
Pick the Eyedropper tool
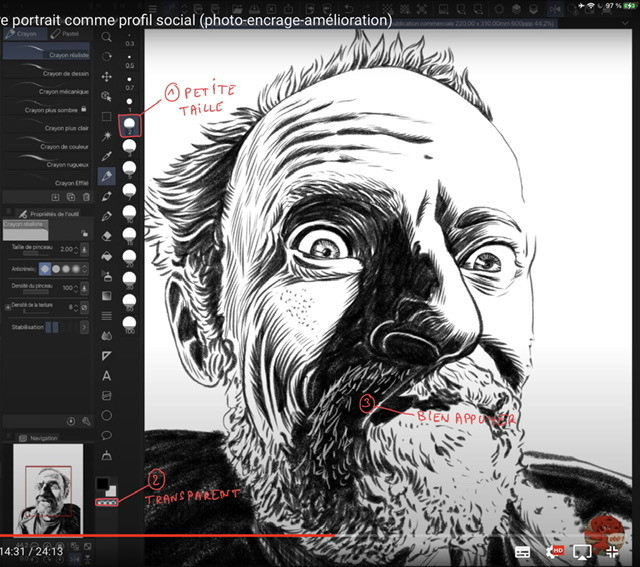click(x=106, y=156)
